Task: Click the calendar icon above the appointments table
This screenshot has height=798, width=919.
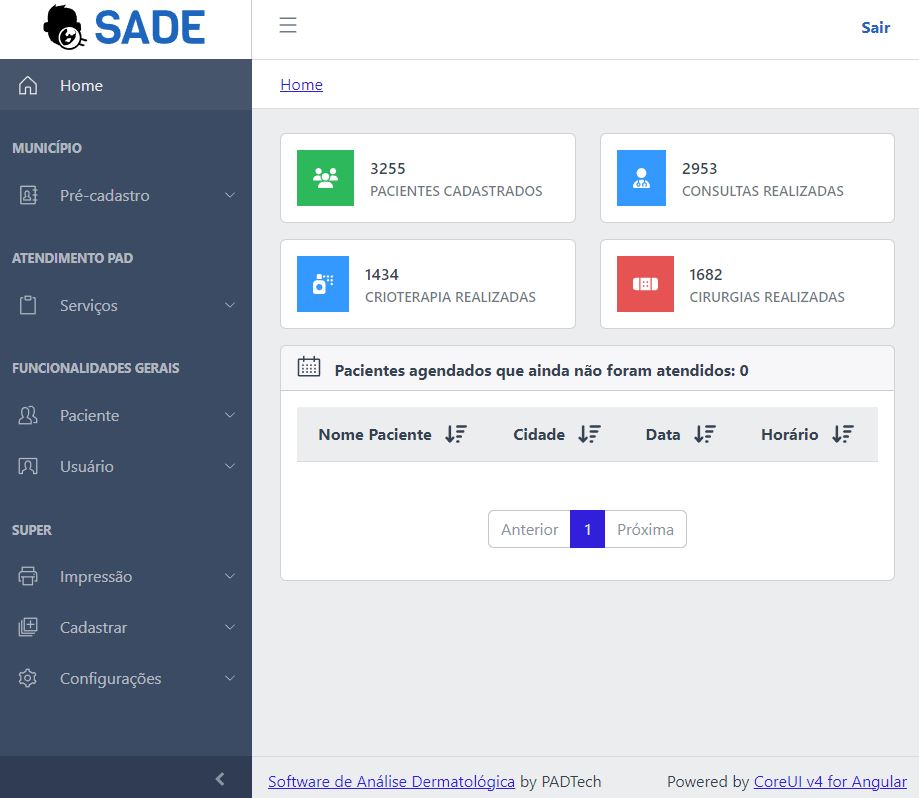Action: click(x=307, y=366)
